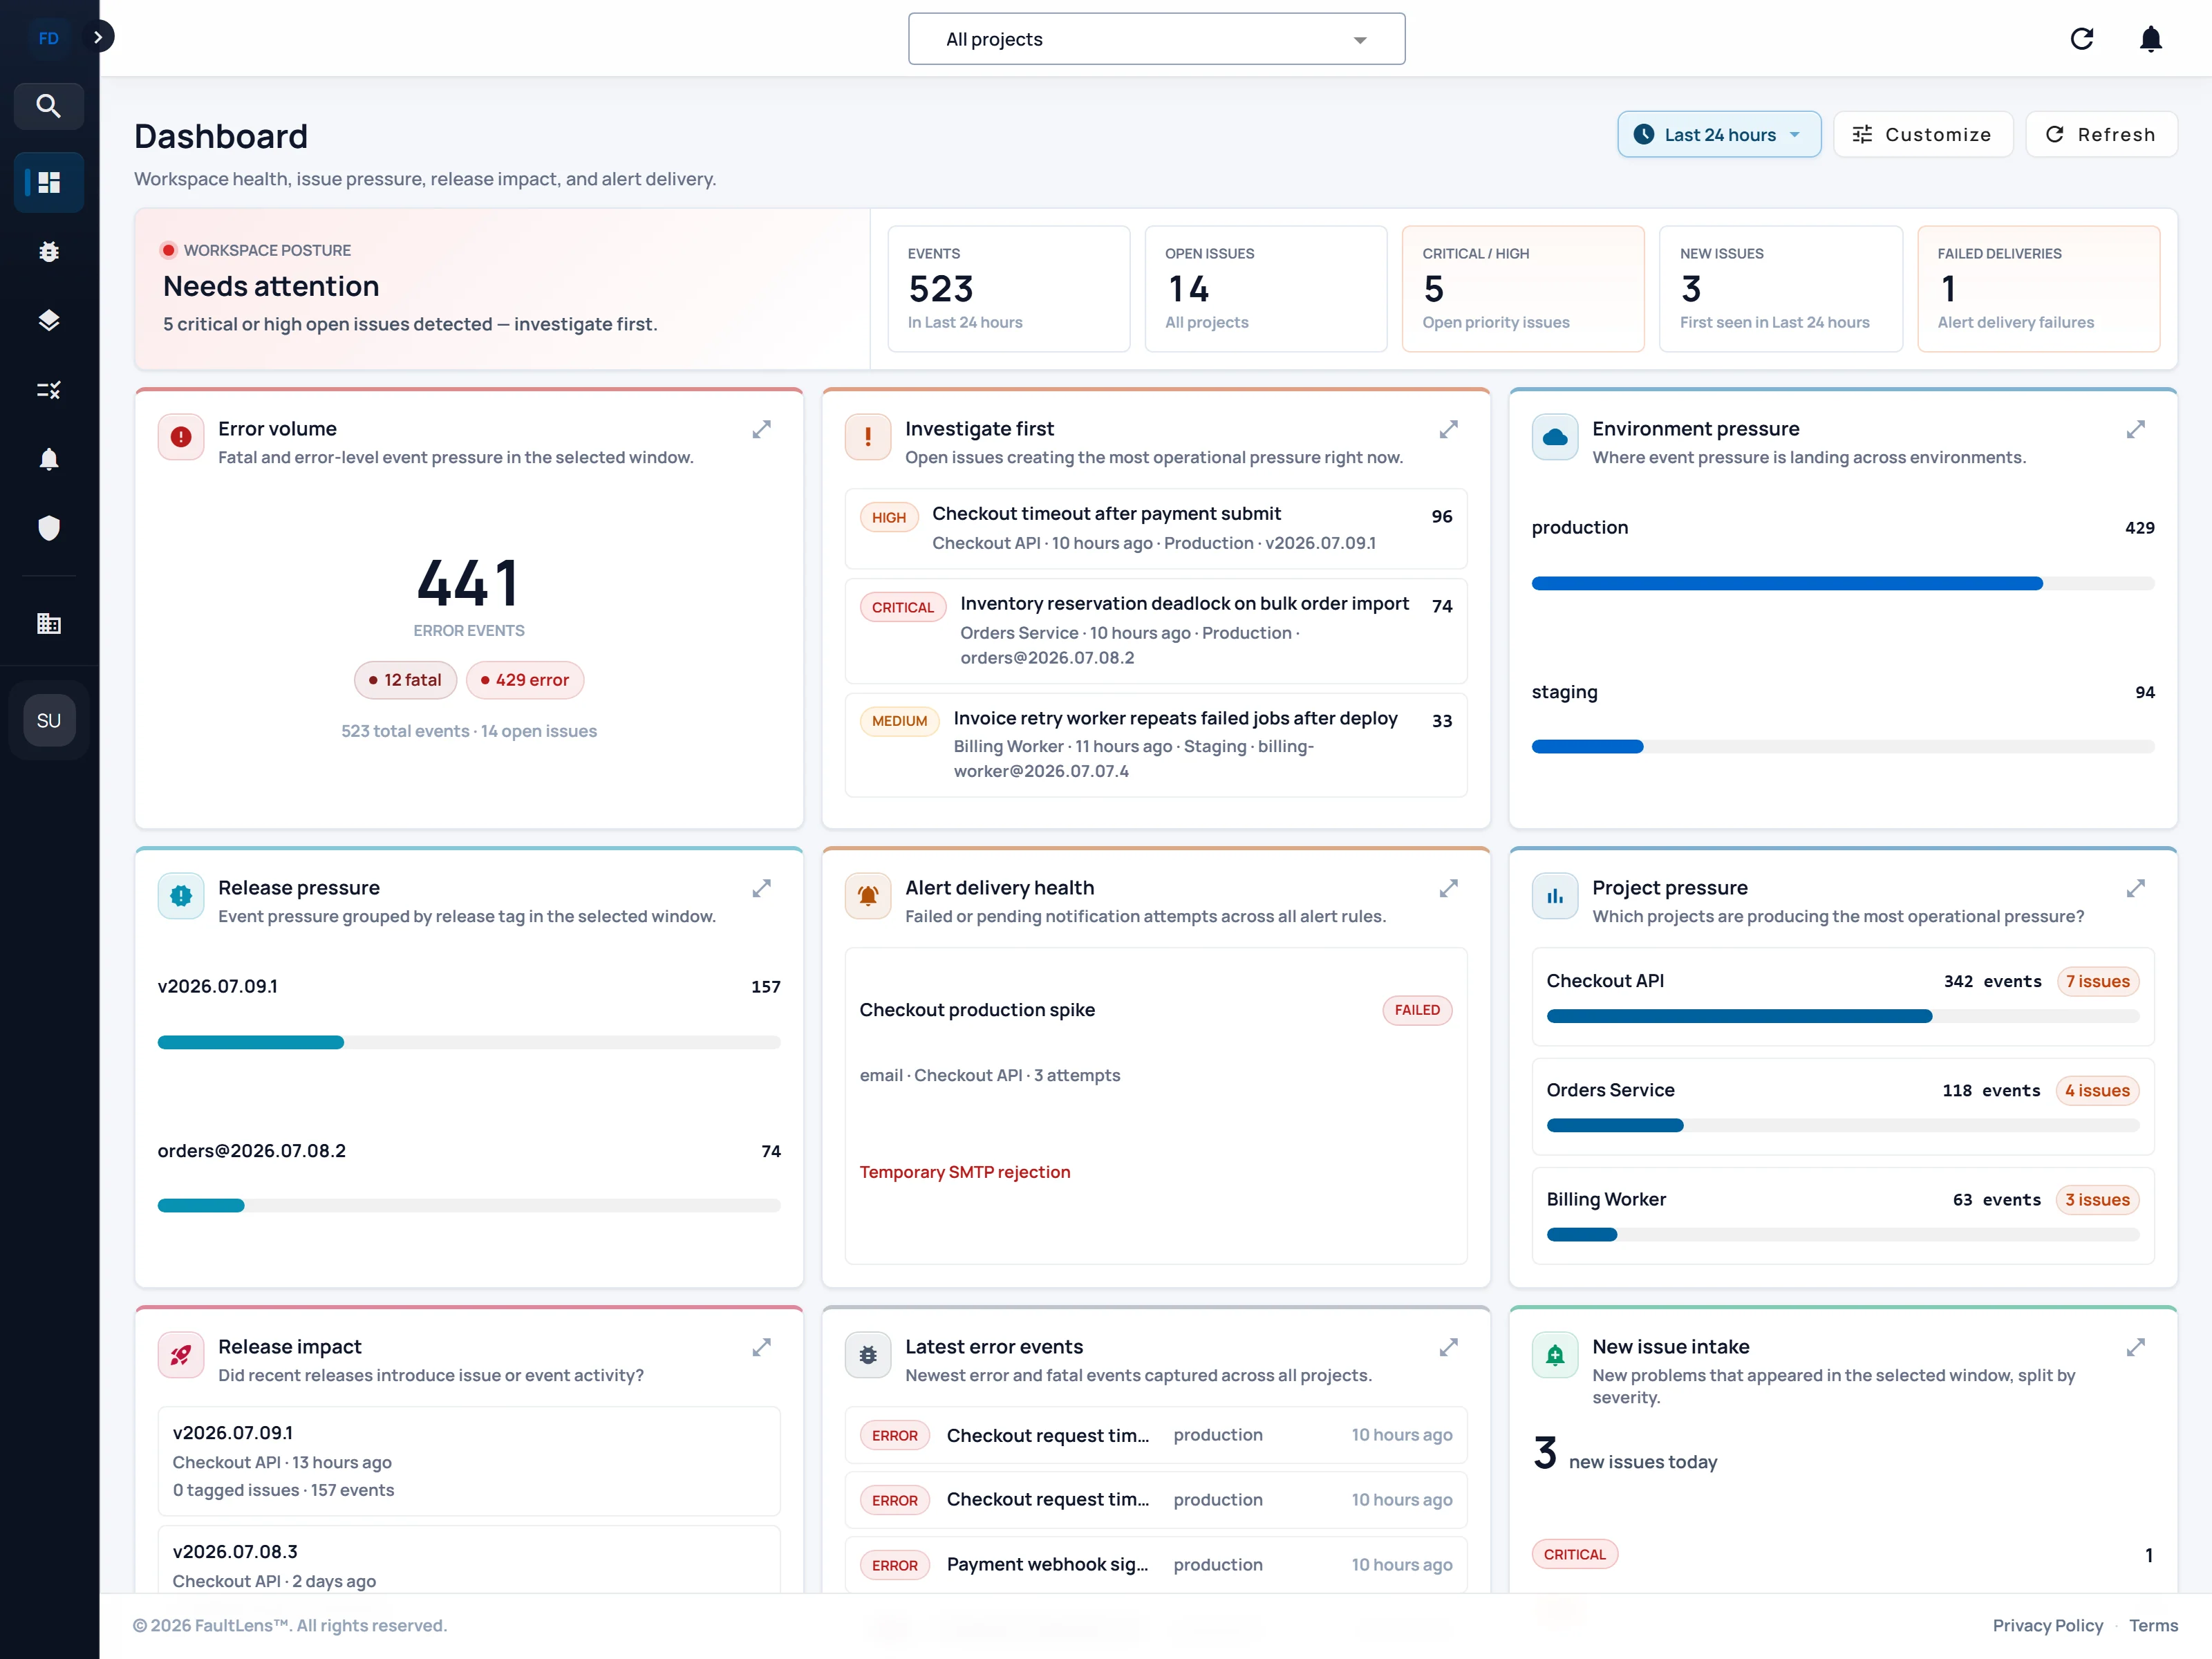Open the alerts bell icon in the sidebar
Image resolution: width=2212 pixels, height=1659 pixels.
[48, 459]
